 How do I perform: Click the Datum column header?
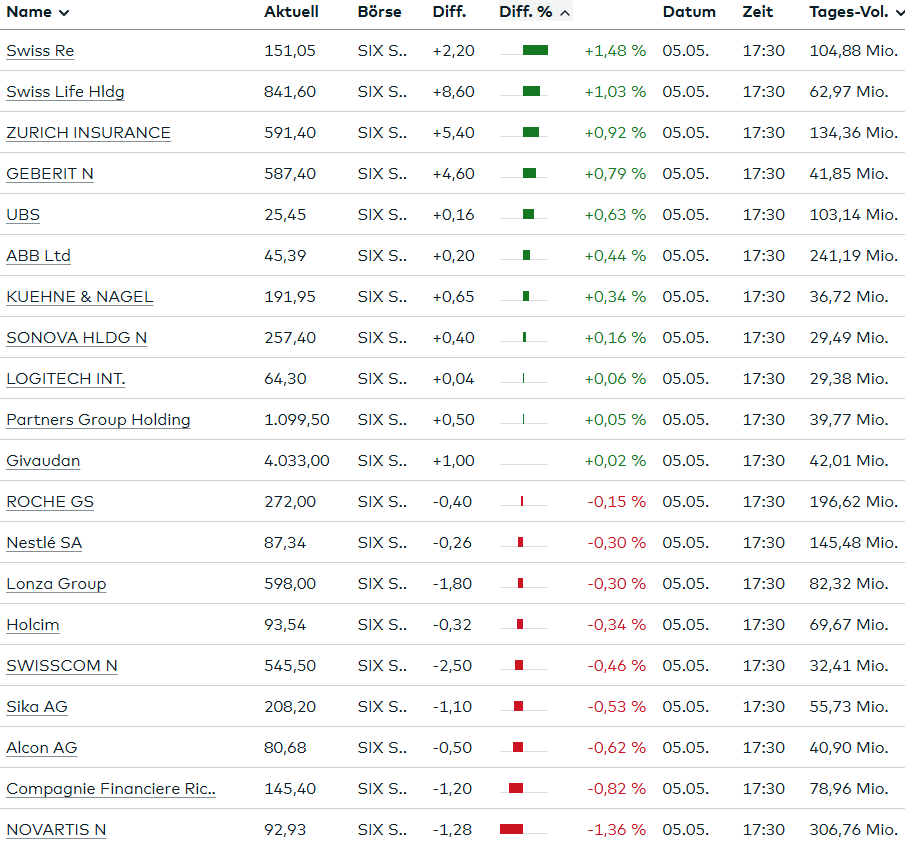coord(689,12)
